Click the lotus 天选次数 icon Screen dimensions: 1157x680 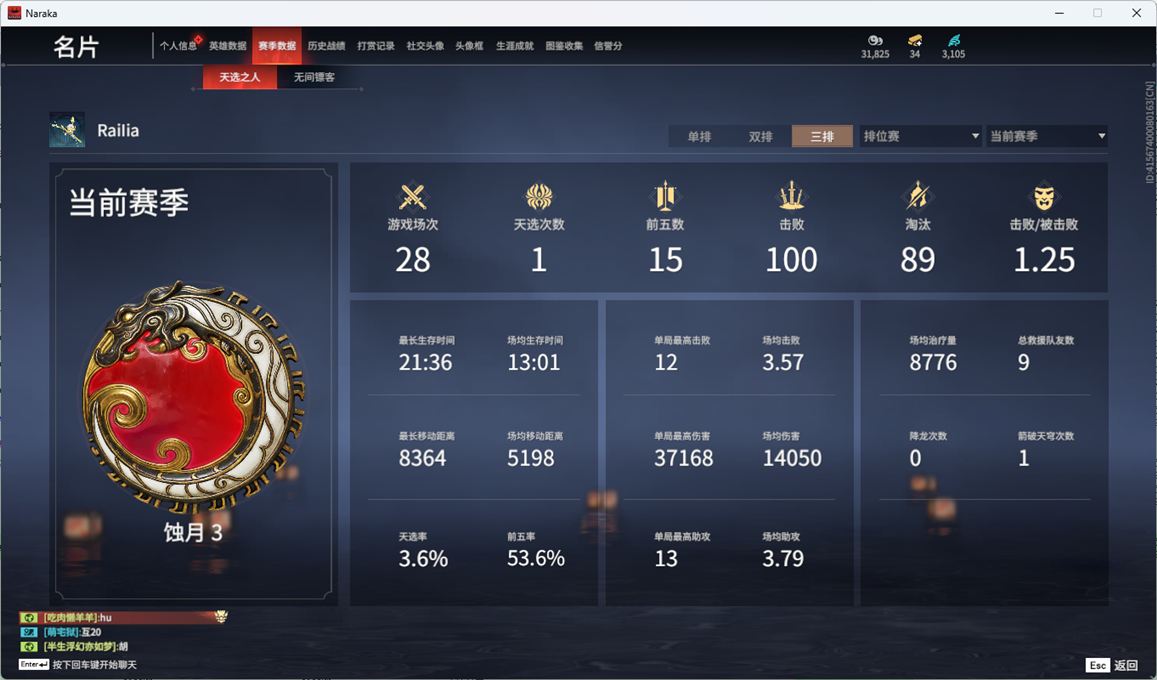[539, 197]
